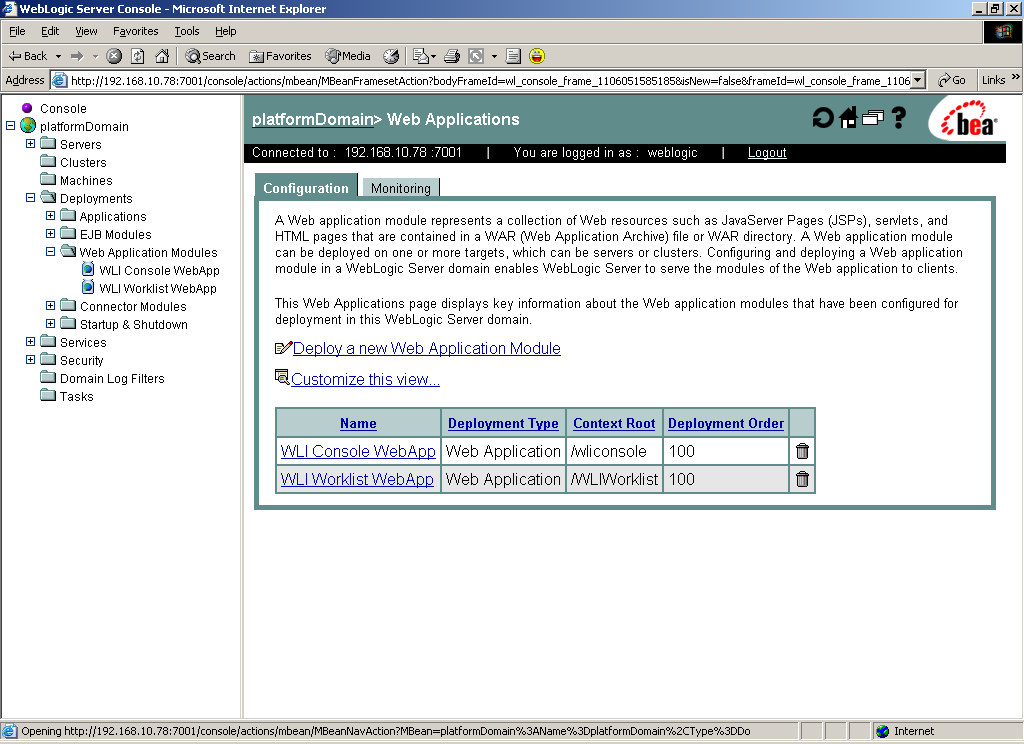Screen dimensions: 1024x744
Task: Click the smiley Messenger toolbar icon
Action: 537,56
